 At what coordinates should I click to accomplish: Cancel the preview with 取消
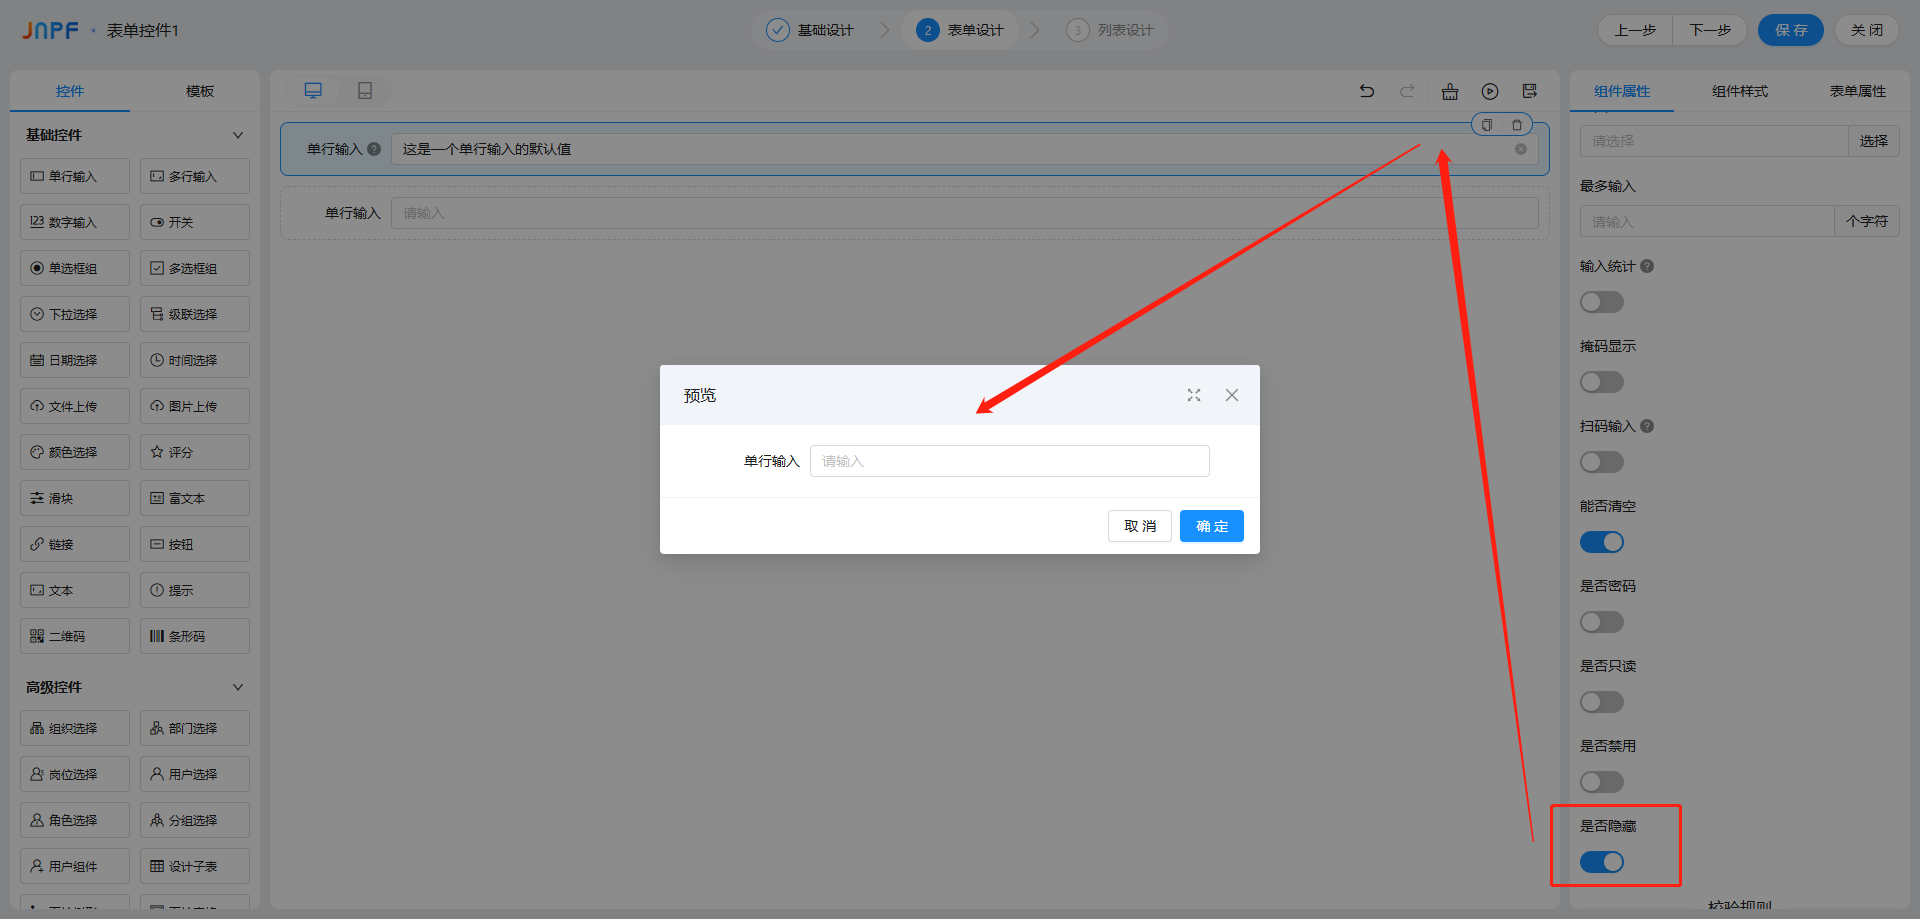click(1140, 526)
